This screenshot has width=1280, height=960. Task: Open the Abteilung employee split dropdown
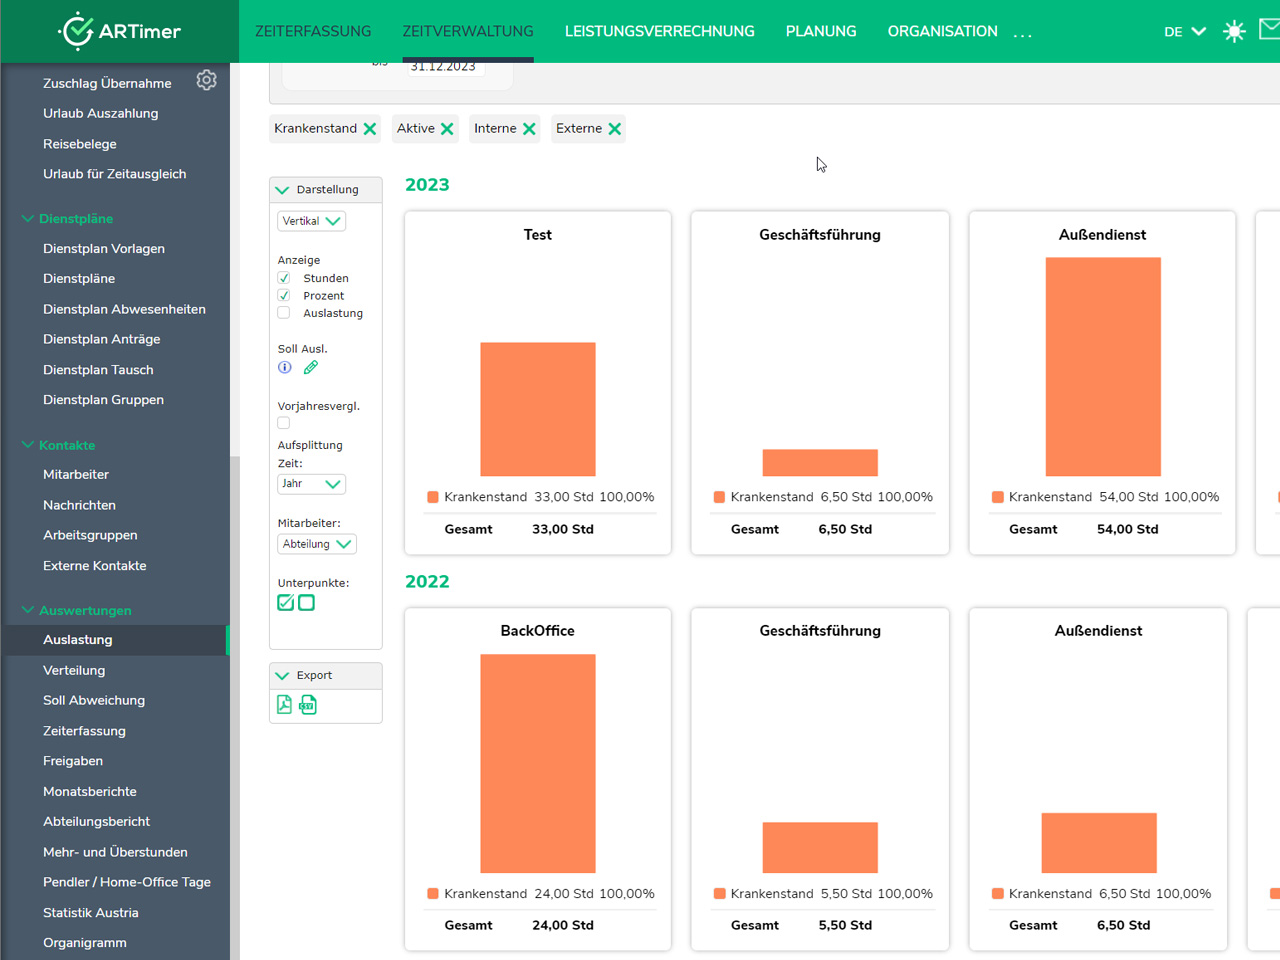tap(317, 544)
